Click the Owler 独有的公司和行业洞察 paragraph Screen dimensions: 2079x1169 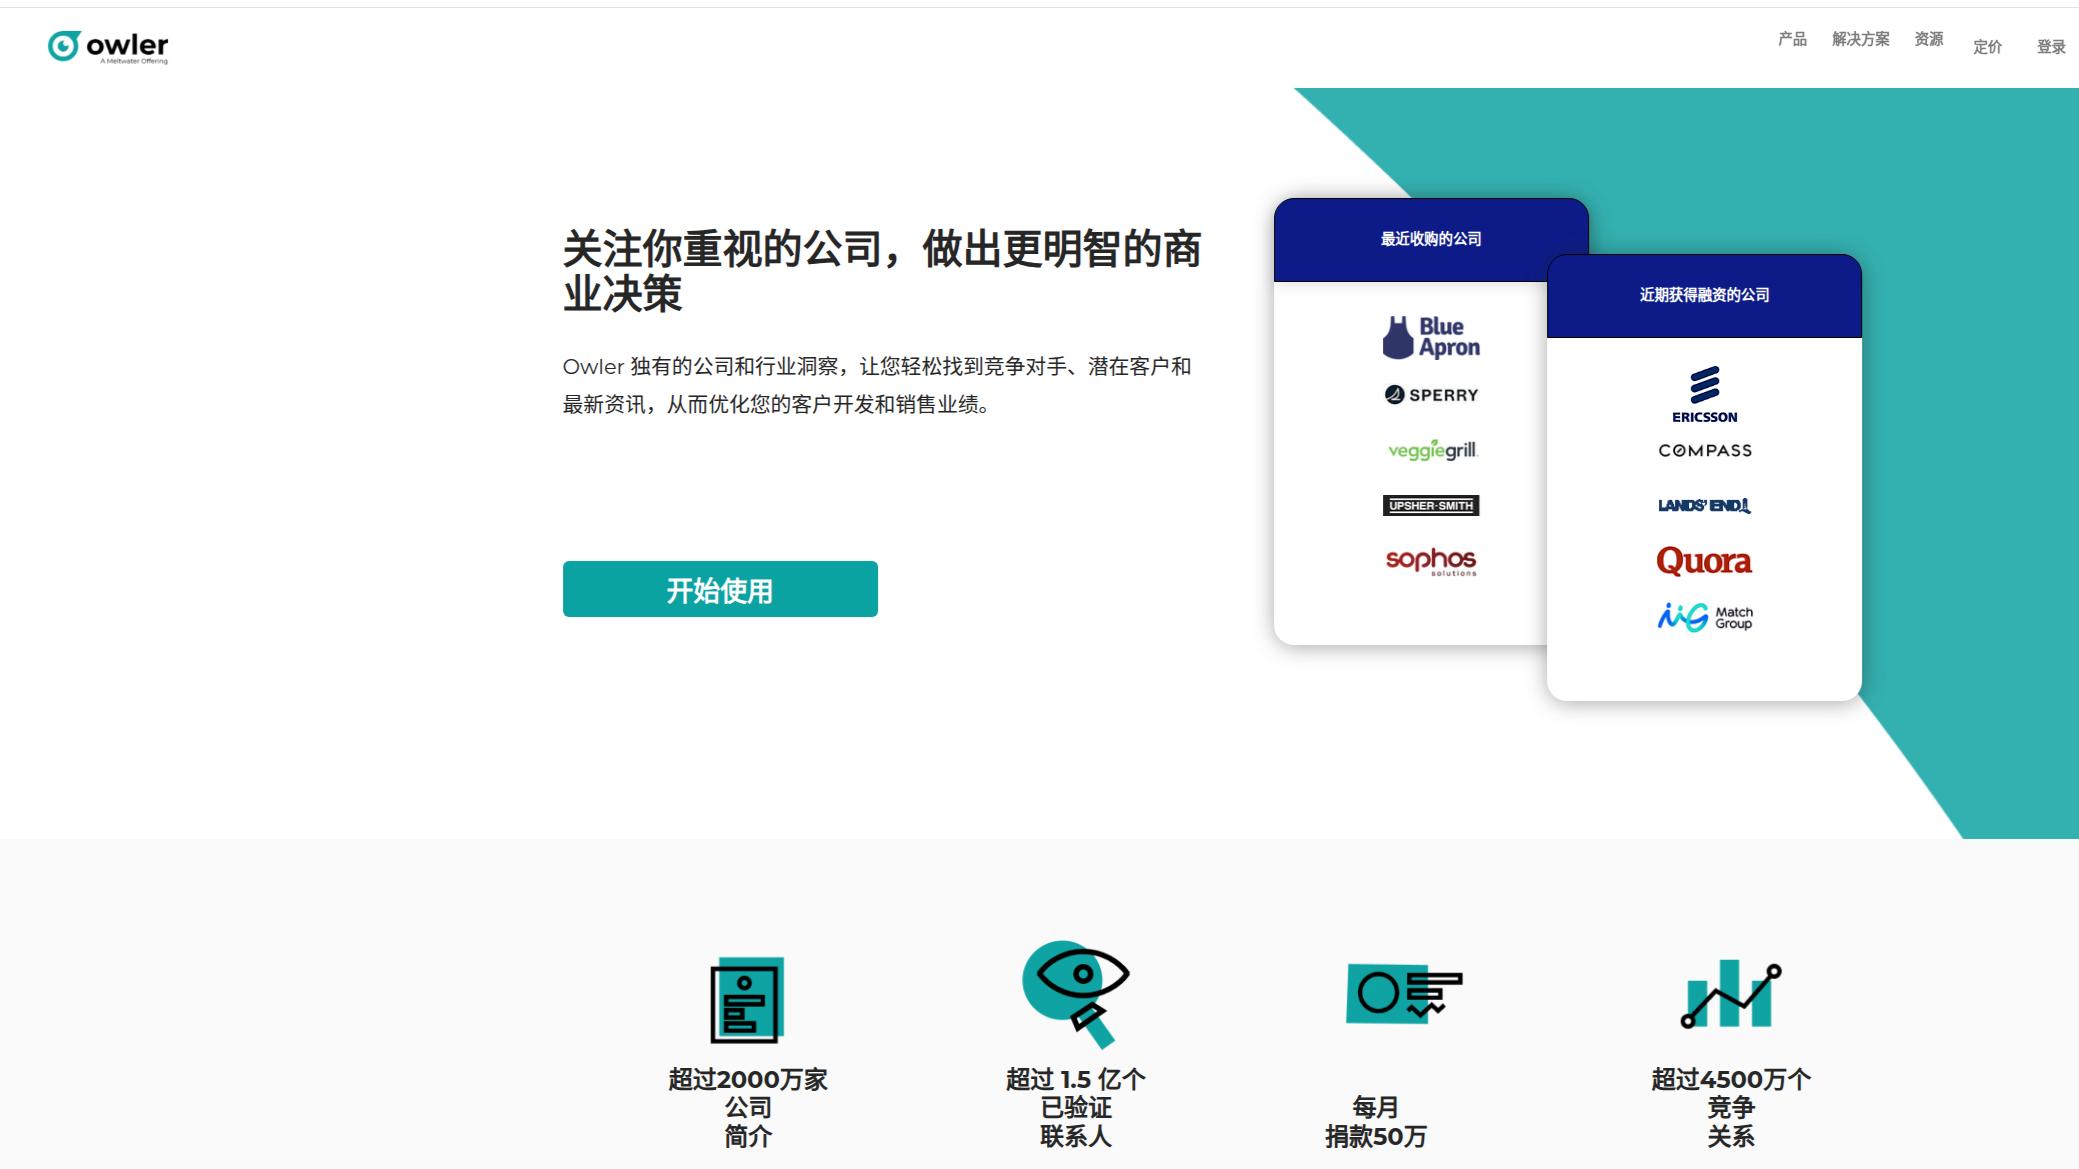click(877, 385)
